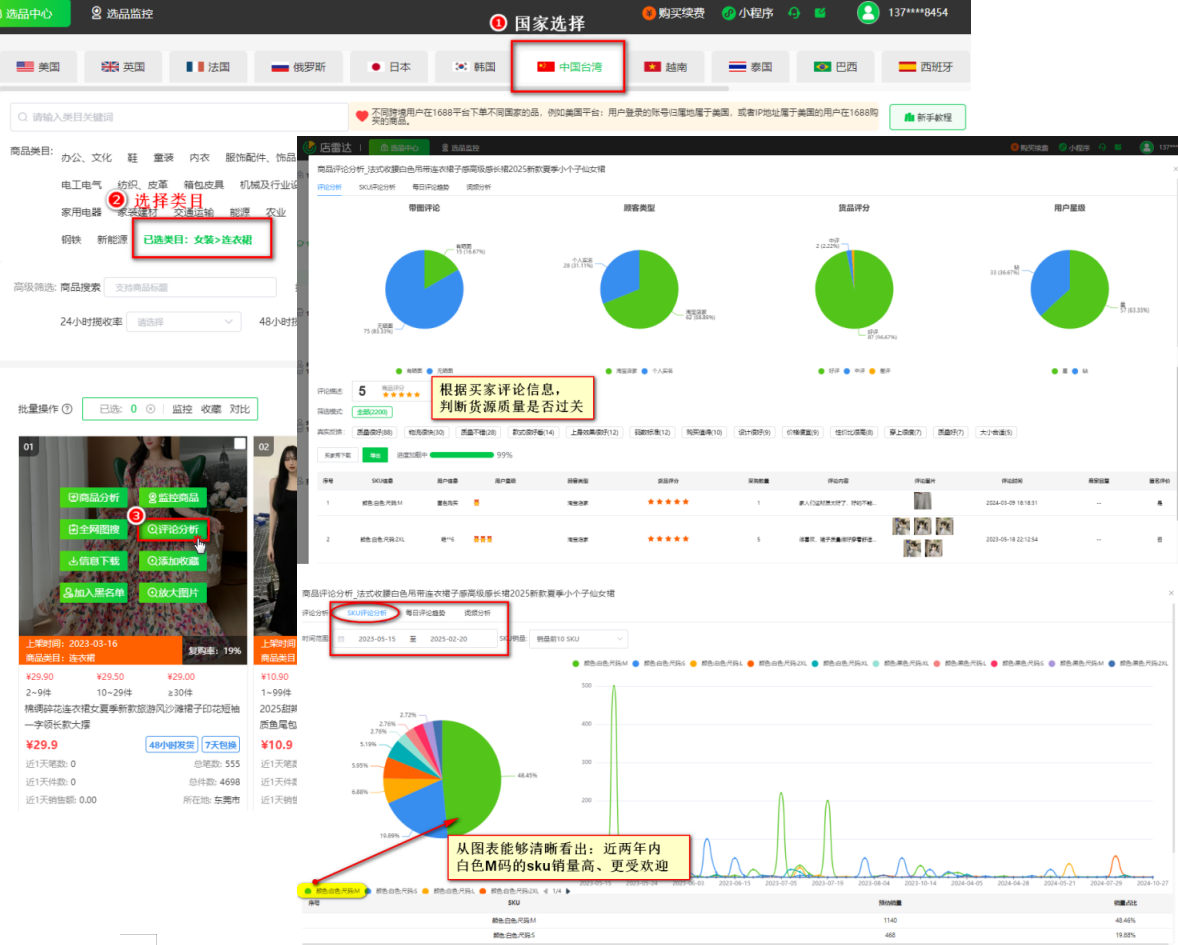Toggle the 质量很好(88) feedback tag
The image size is (1178, 945).
tap(374, 433)
